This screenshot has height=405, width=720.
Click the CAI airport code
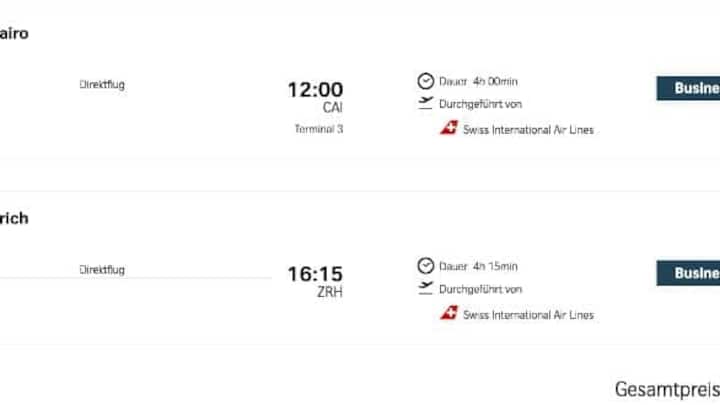point(332,107)
